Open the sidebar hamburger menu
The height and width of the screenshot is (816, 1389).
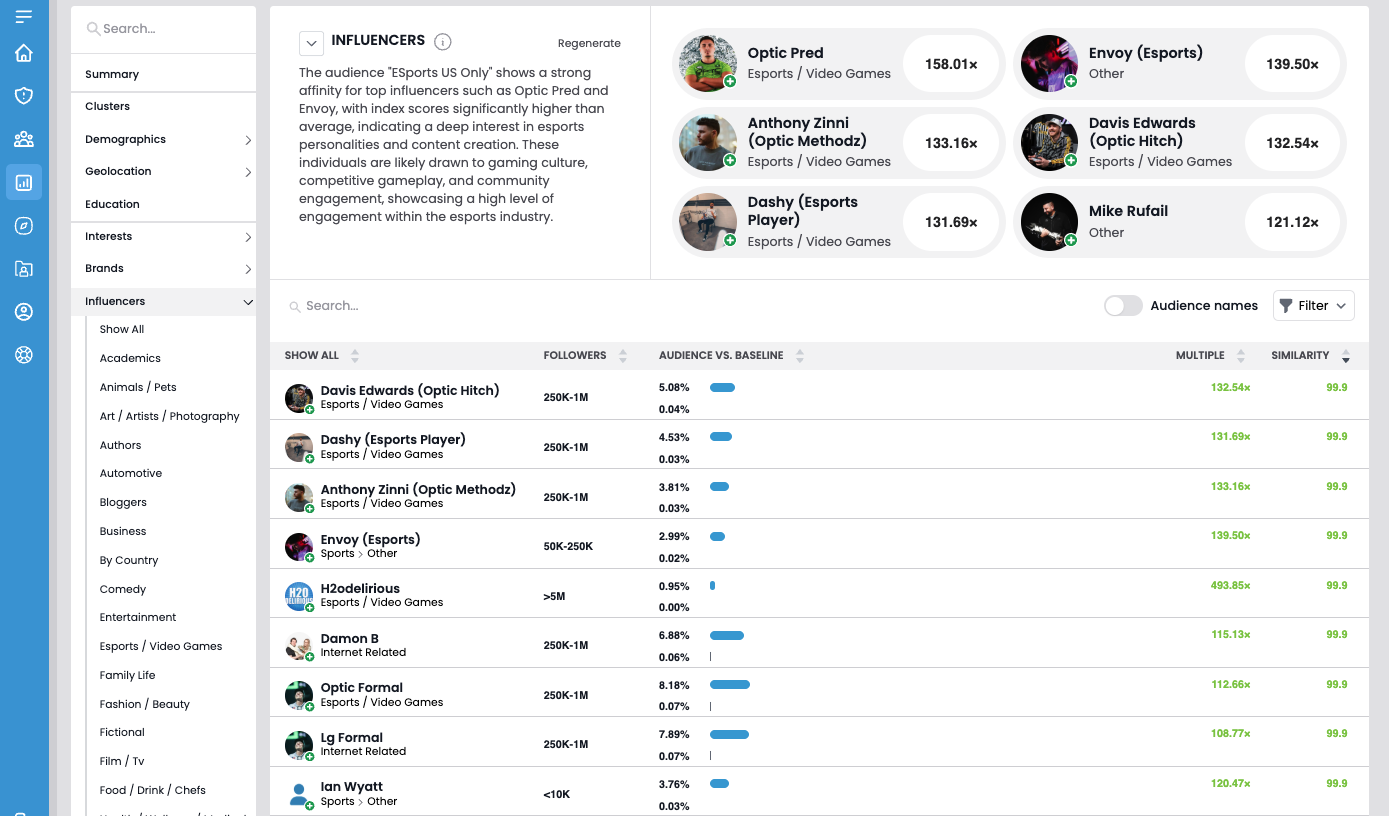pos(24,16)
